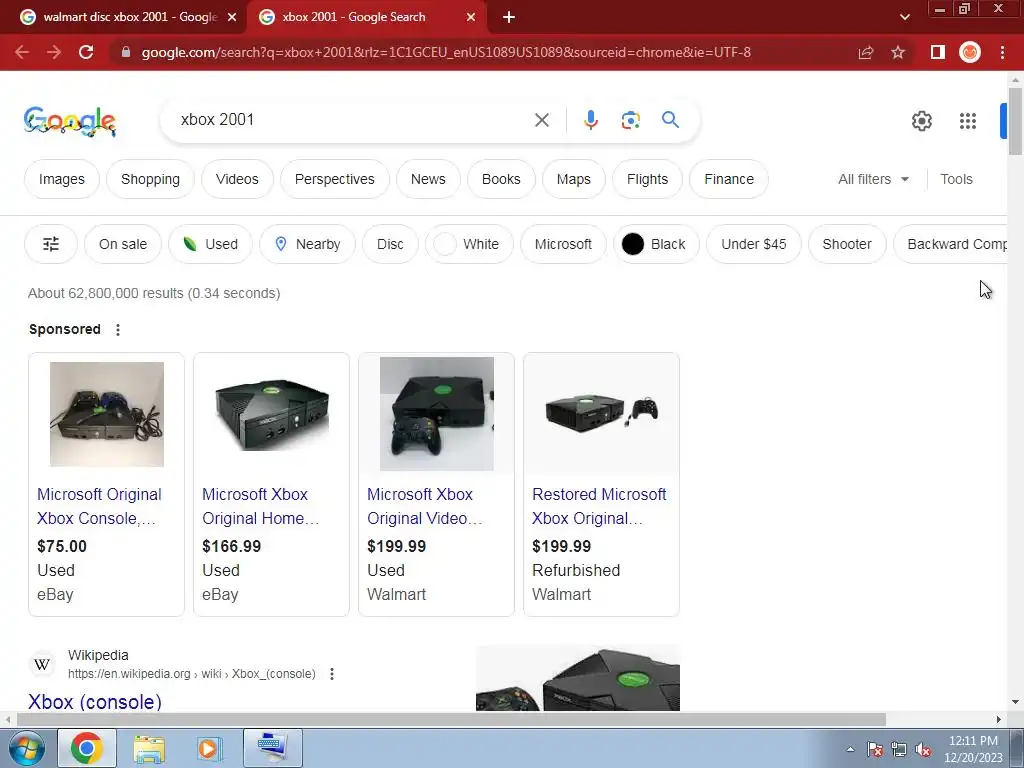Open 'Microsoft Xbox Original Video' Walmart listing
Viewport: 1024px width, 768px height.
(424, 506)
